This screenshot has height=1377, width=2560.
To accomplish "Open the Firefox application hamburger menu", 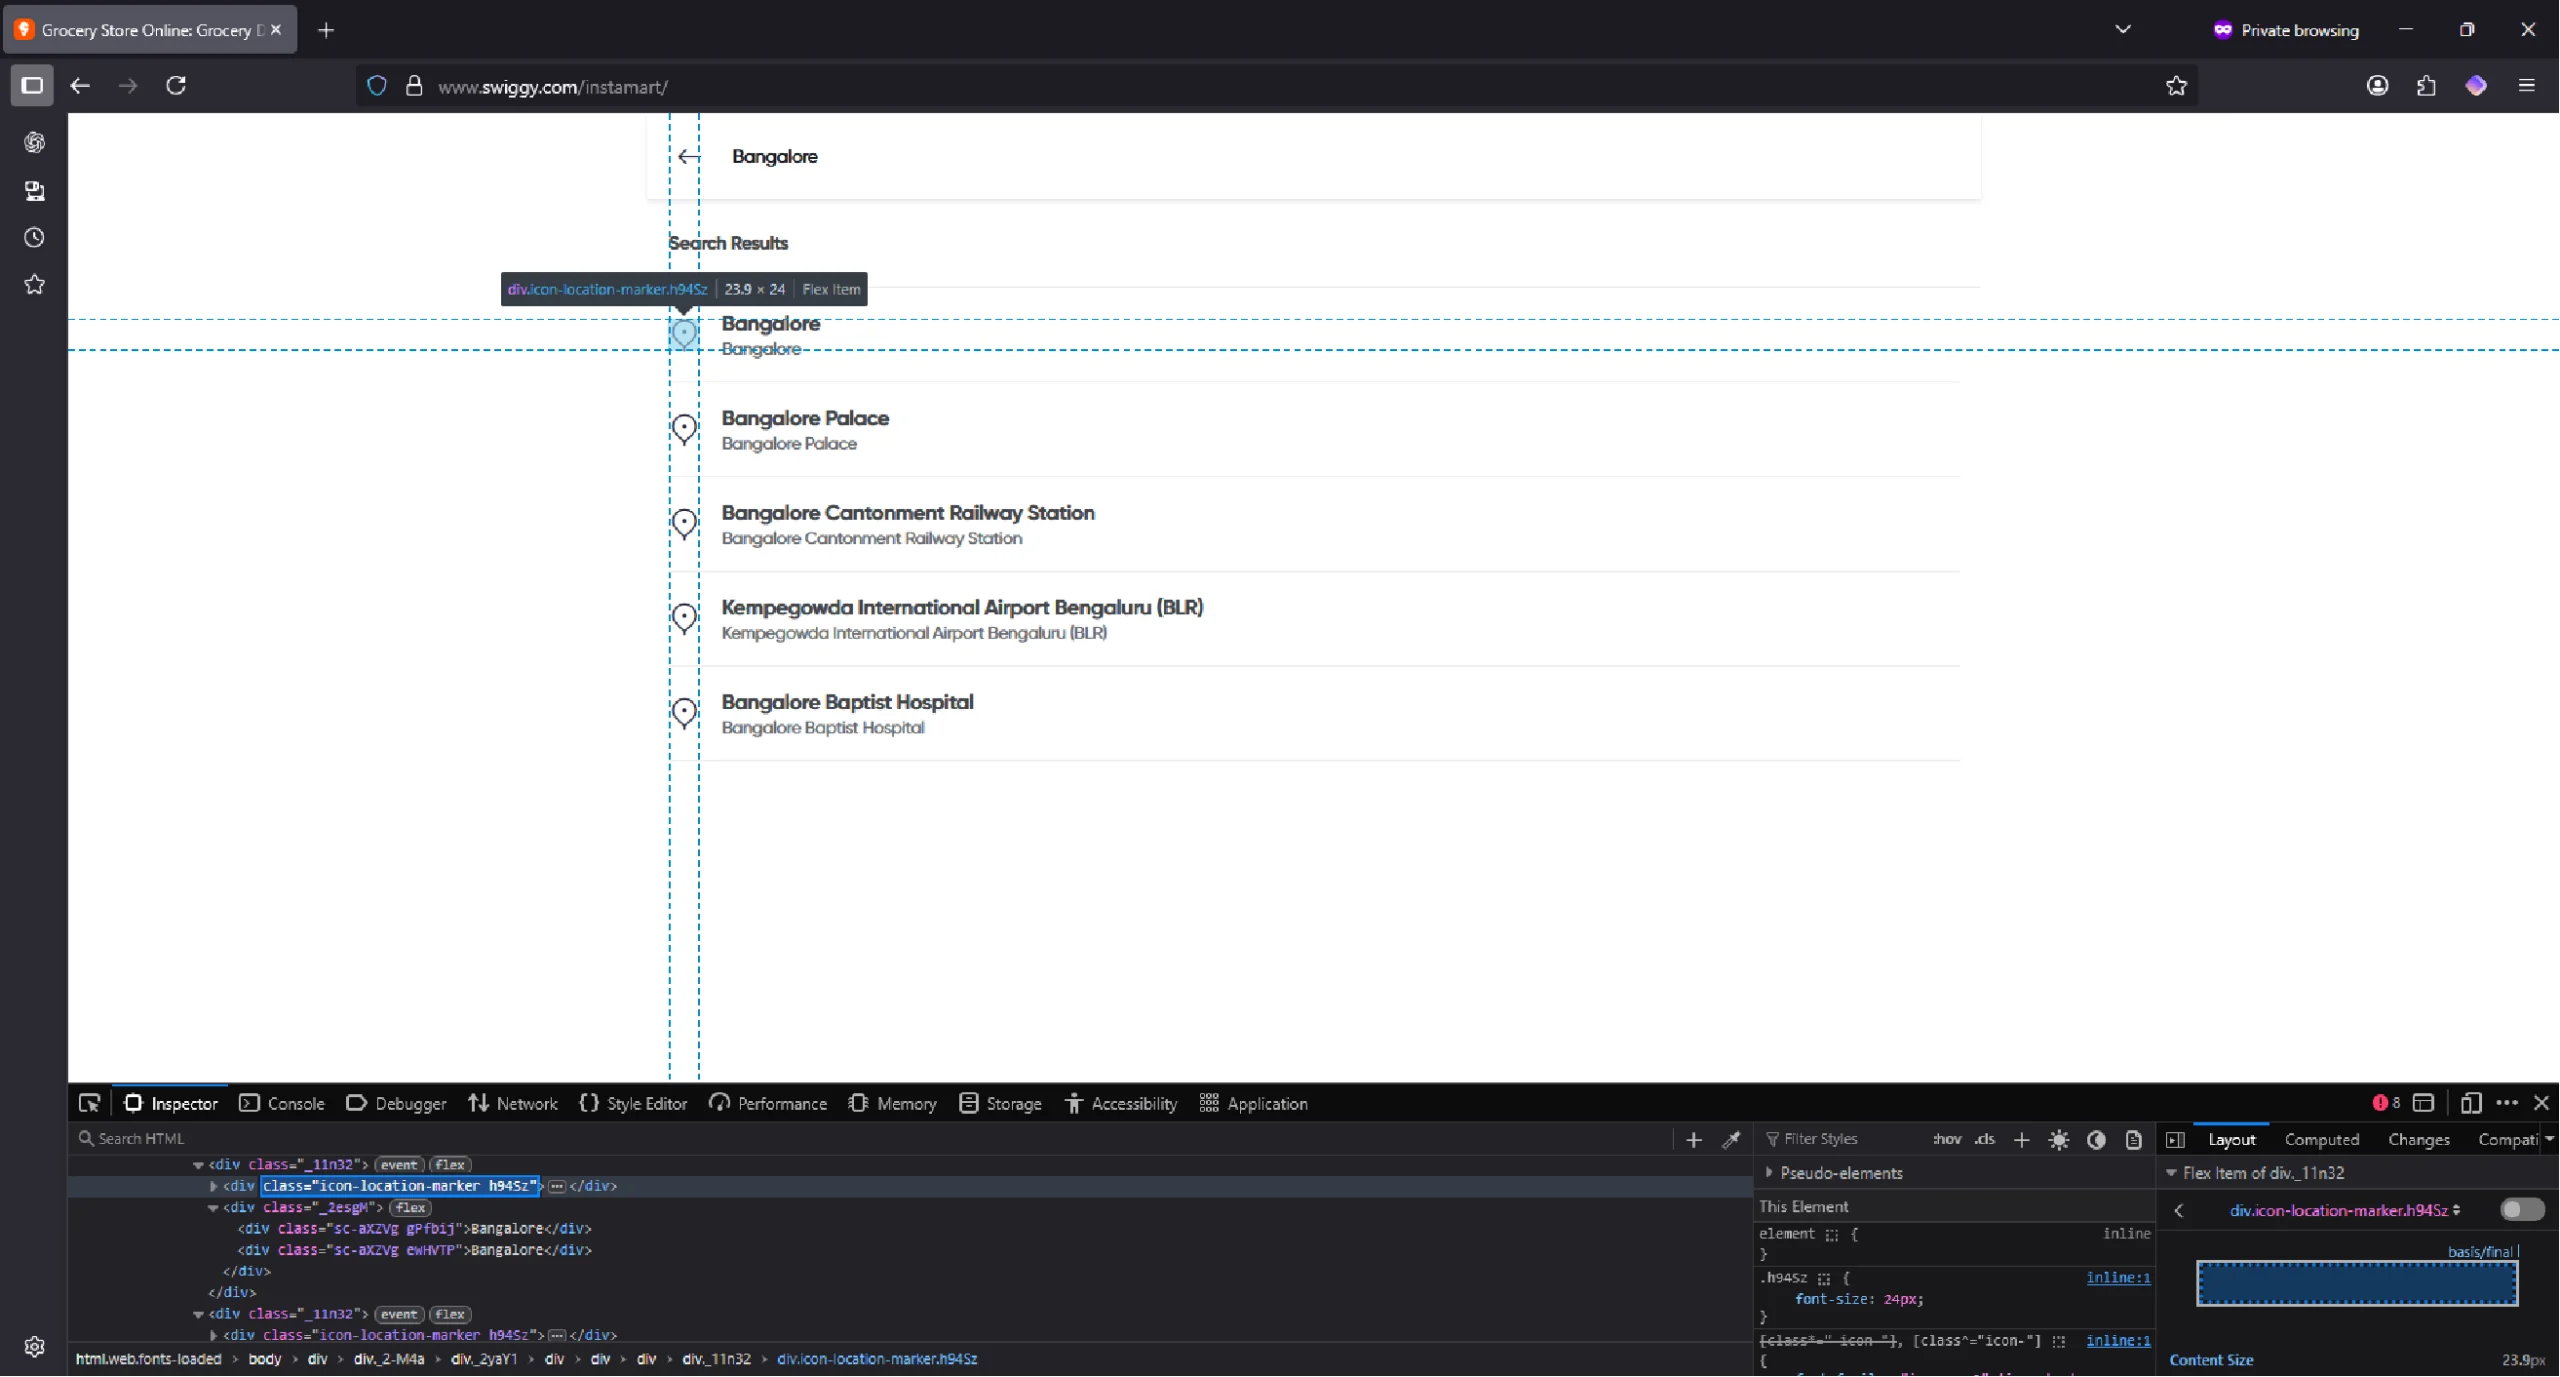I will click(2527, 86).
